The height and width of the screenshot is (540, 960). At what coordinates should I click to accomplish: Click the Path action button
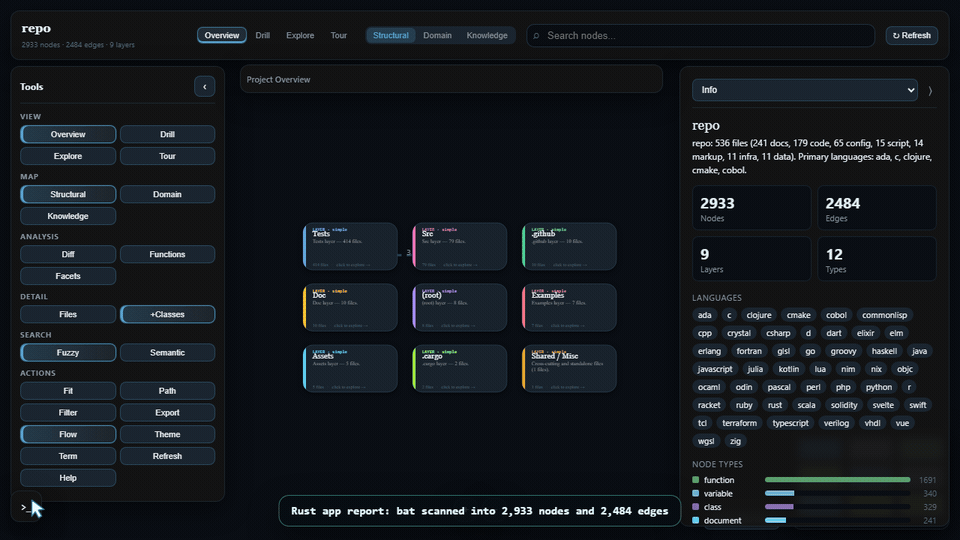pos(167,391)
